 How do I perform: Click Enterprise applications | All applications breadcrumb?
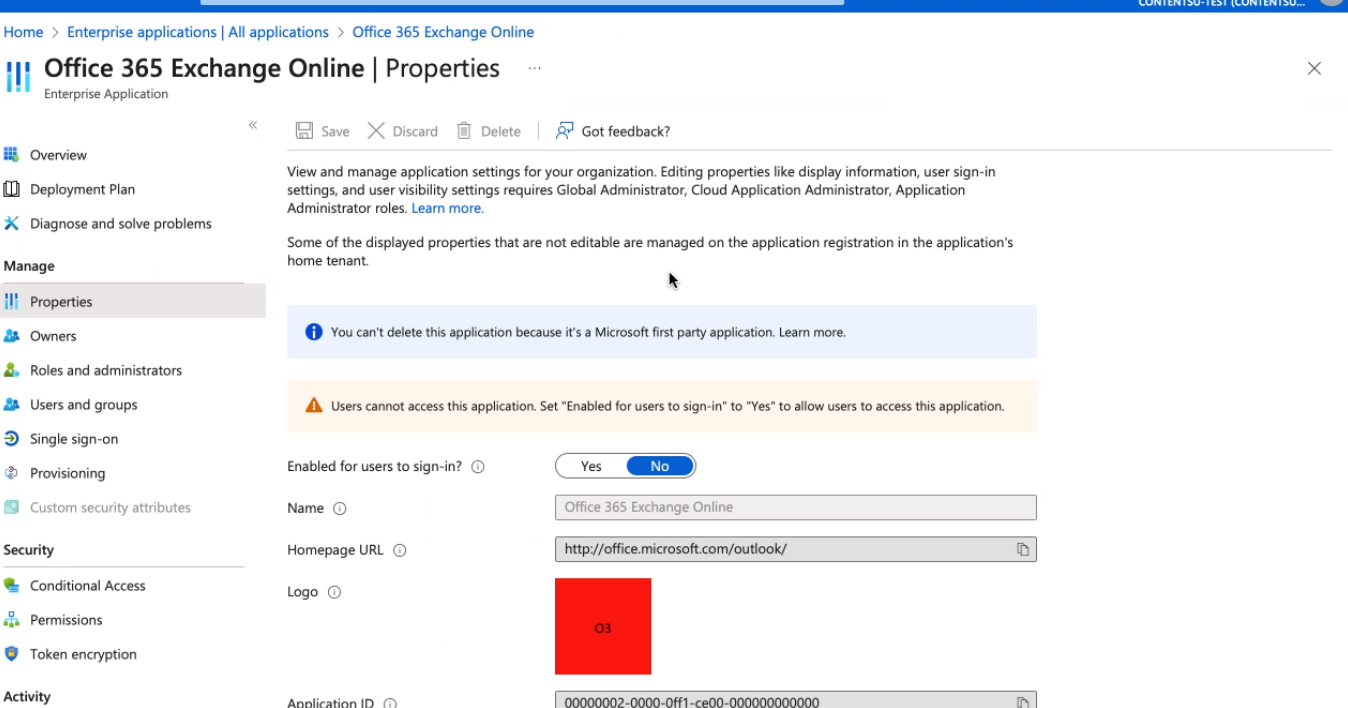tap(198, 32)
